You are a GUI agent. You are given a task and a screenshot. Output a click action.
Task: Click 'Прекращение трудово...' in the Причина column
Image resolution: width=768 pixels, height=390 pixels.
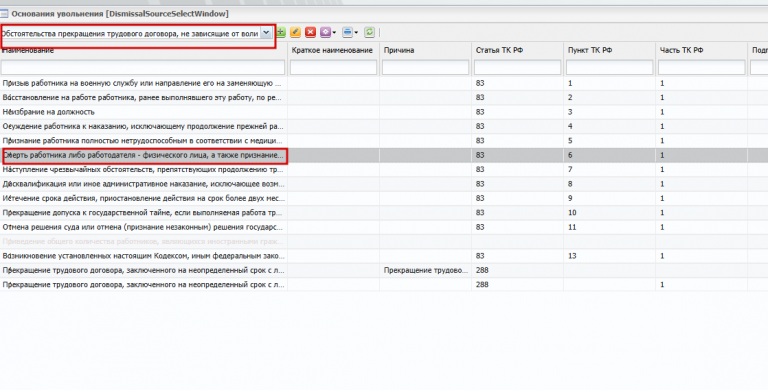click(x=425, y=270)
